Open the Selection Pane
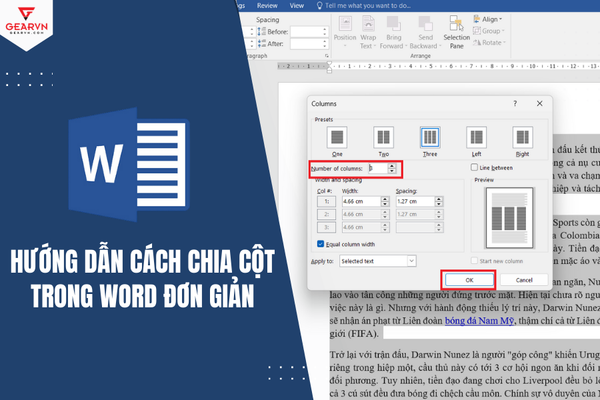 click(457, 31)
